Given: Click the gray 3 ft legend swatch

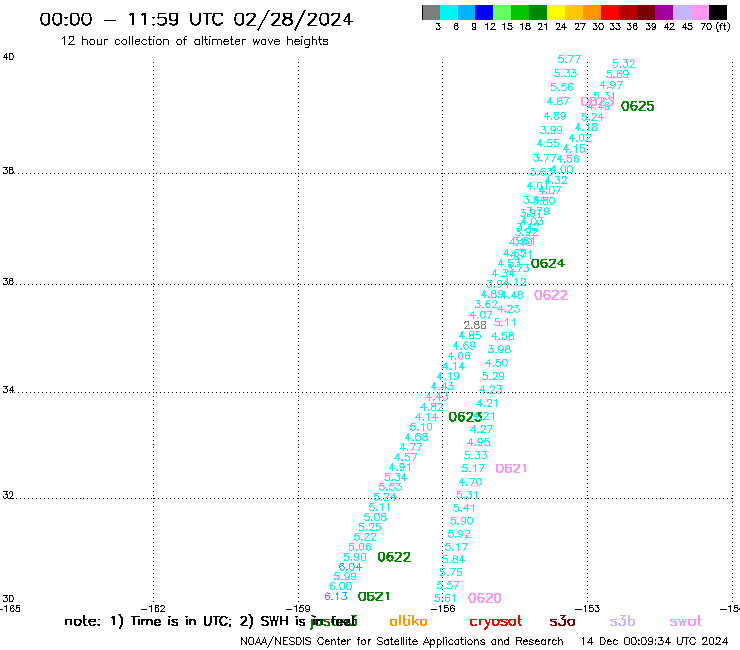Looking at the screenshot, I should click(x=431, y=12).
